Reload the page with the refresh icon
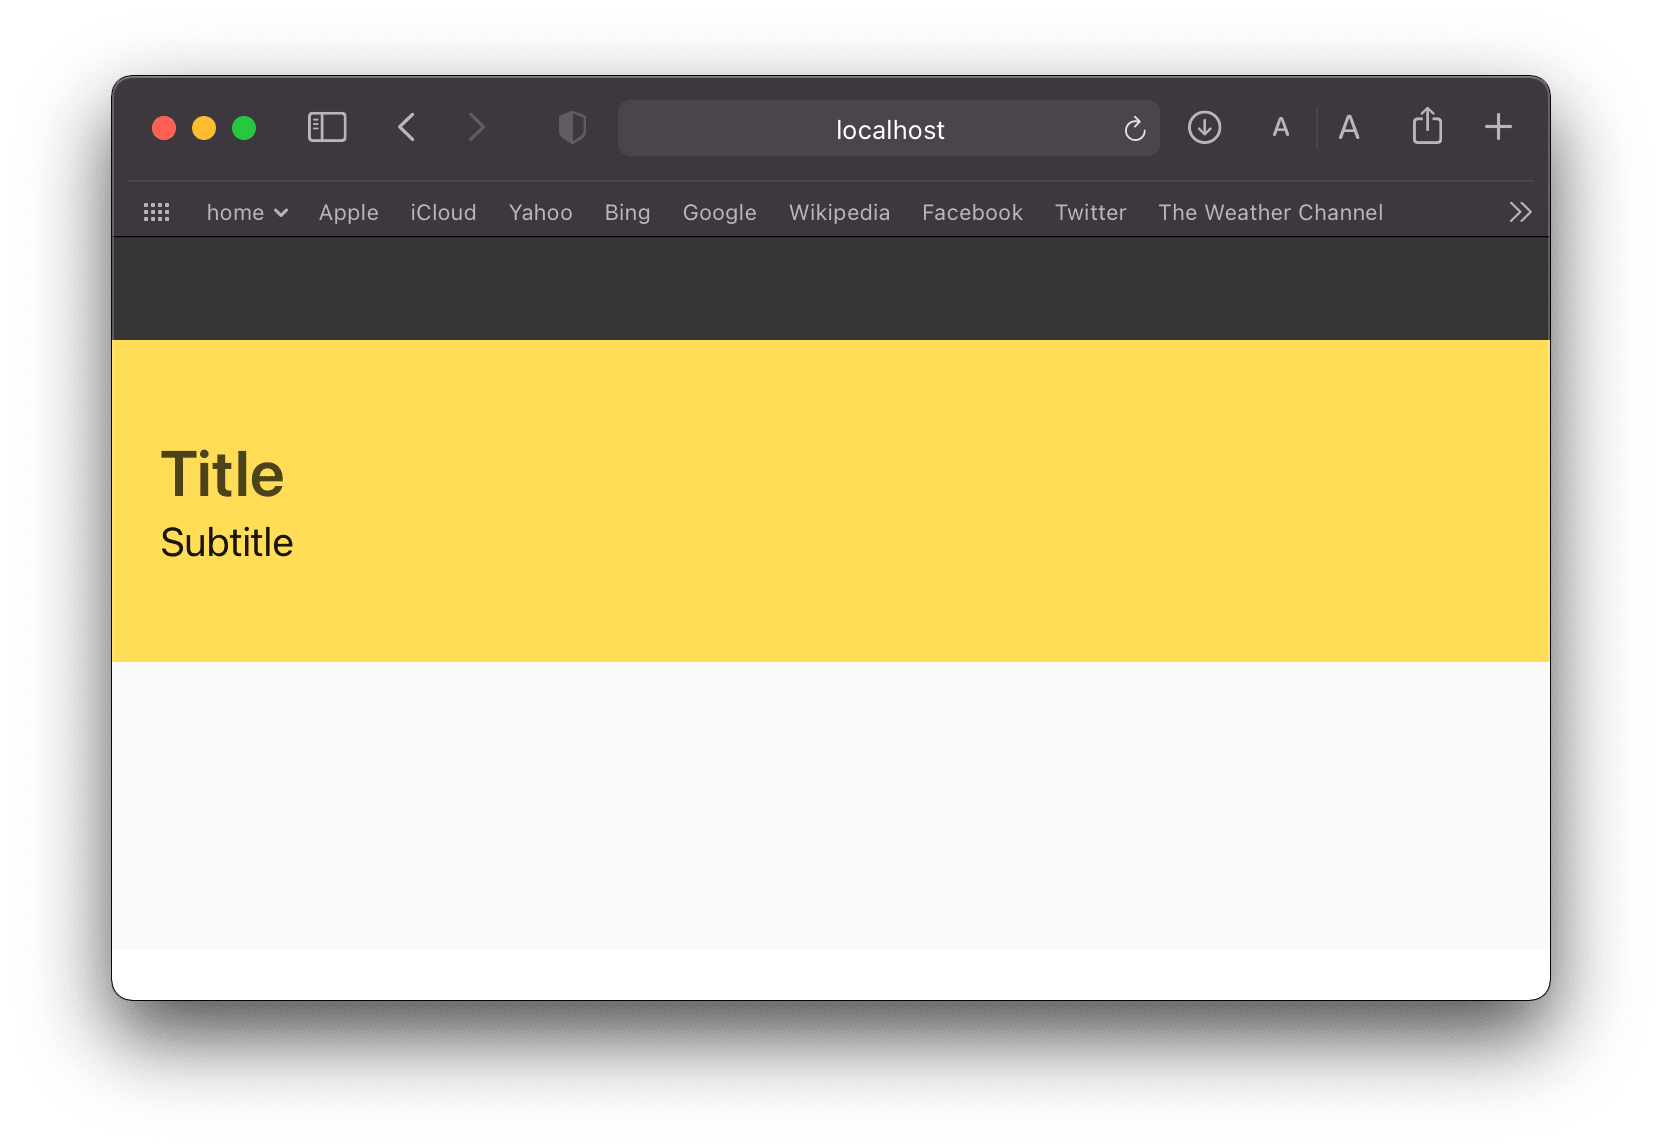This screenshot has height=1148, width=1662. tap(1134, 129)
